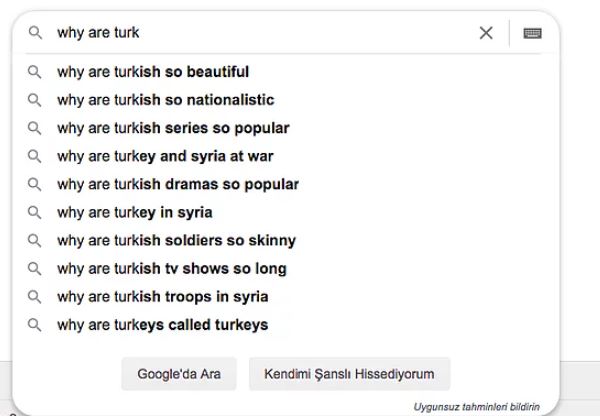Click into the 'why are turk' search field

coord(260,33)
